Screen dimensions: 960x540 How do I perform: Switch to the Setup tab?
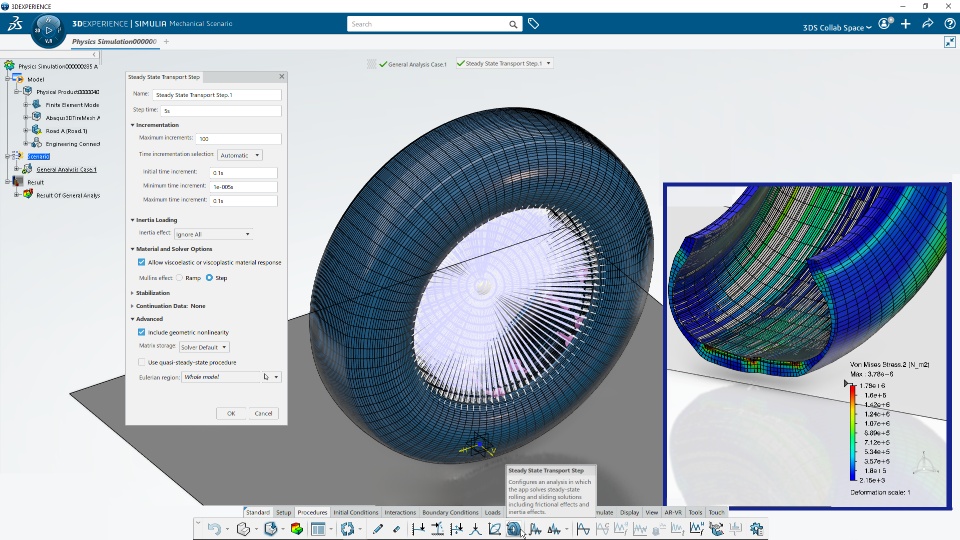click(x=283, y=512)
